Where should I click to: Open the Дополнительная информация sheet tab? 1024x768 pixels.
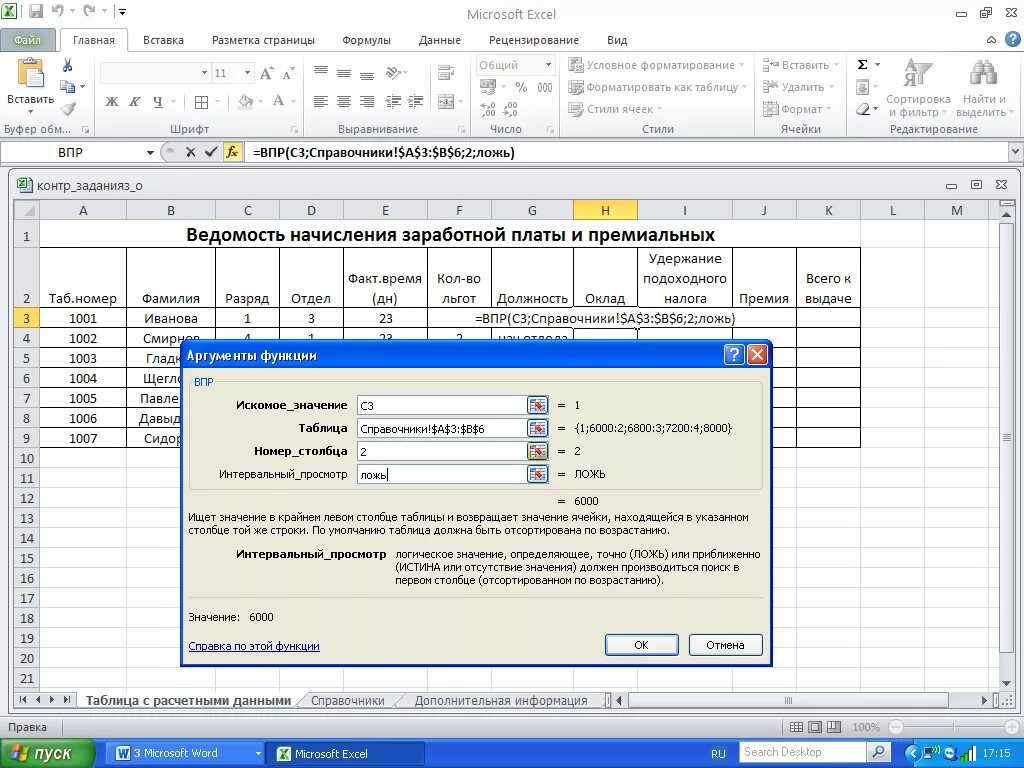501,700
